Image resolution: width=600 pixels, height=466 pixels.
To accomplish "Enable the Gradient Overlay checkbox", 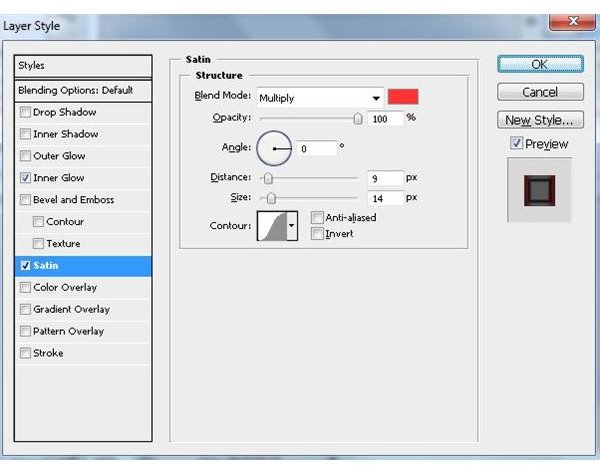I will (x=25, y=309).
